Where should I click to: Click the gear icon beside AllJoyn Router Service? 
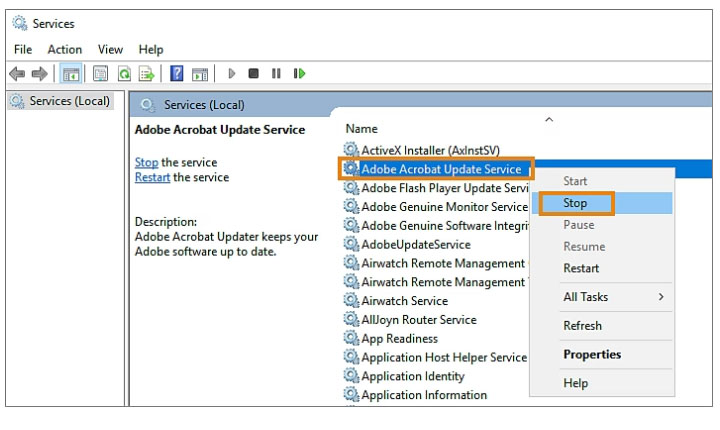(x=351, y=319)
